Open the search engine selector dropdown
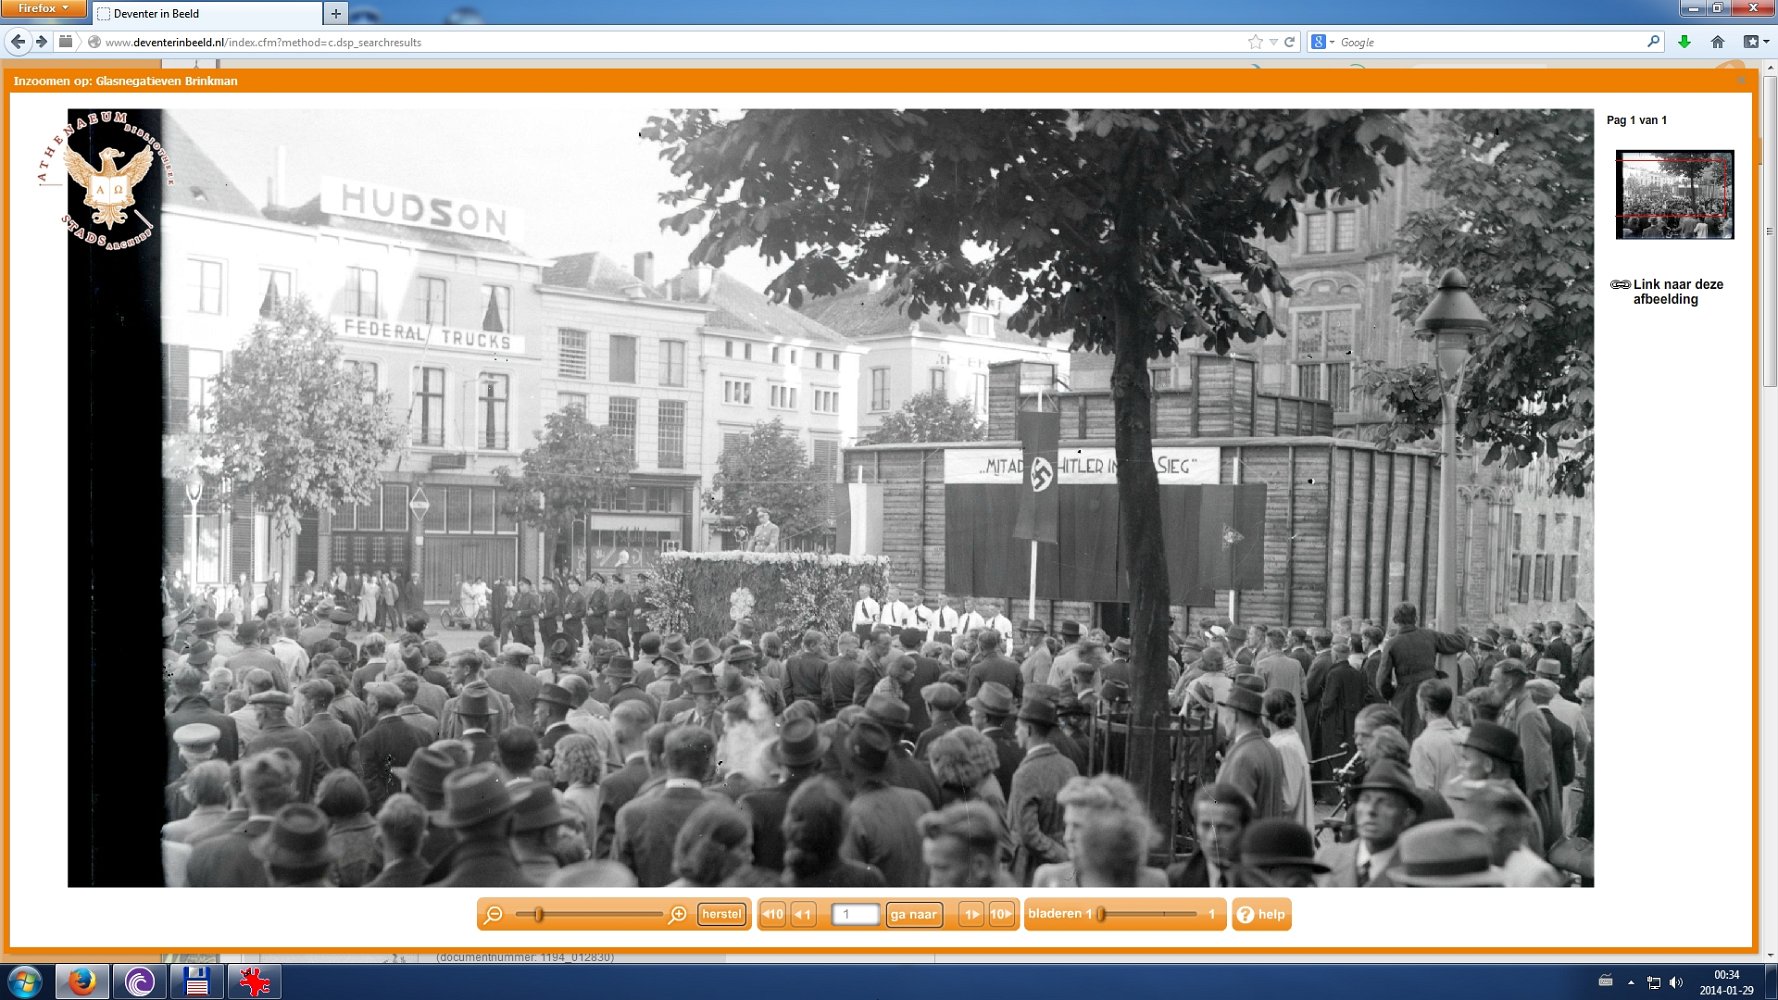Screen dimensions: 1778x1000 point(1323,42)
